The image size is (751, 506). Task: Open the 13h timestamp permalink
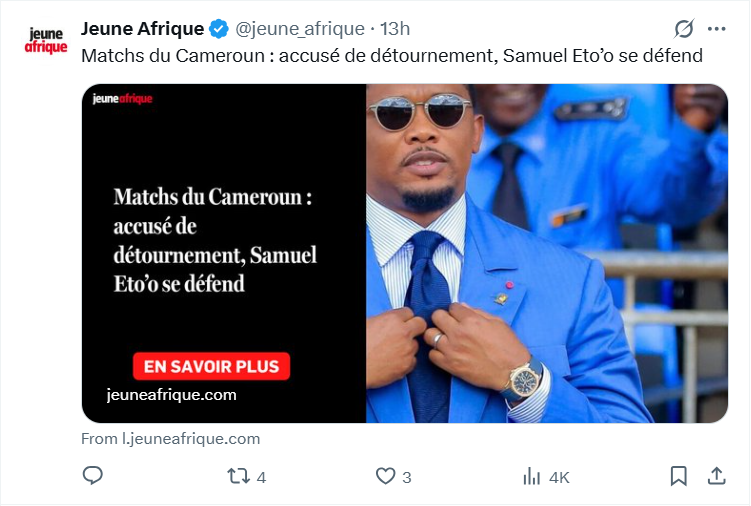point(396,28)
